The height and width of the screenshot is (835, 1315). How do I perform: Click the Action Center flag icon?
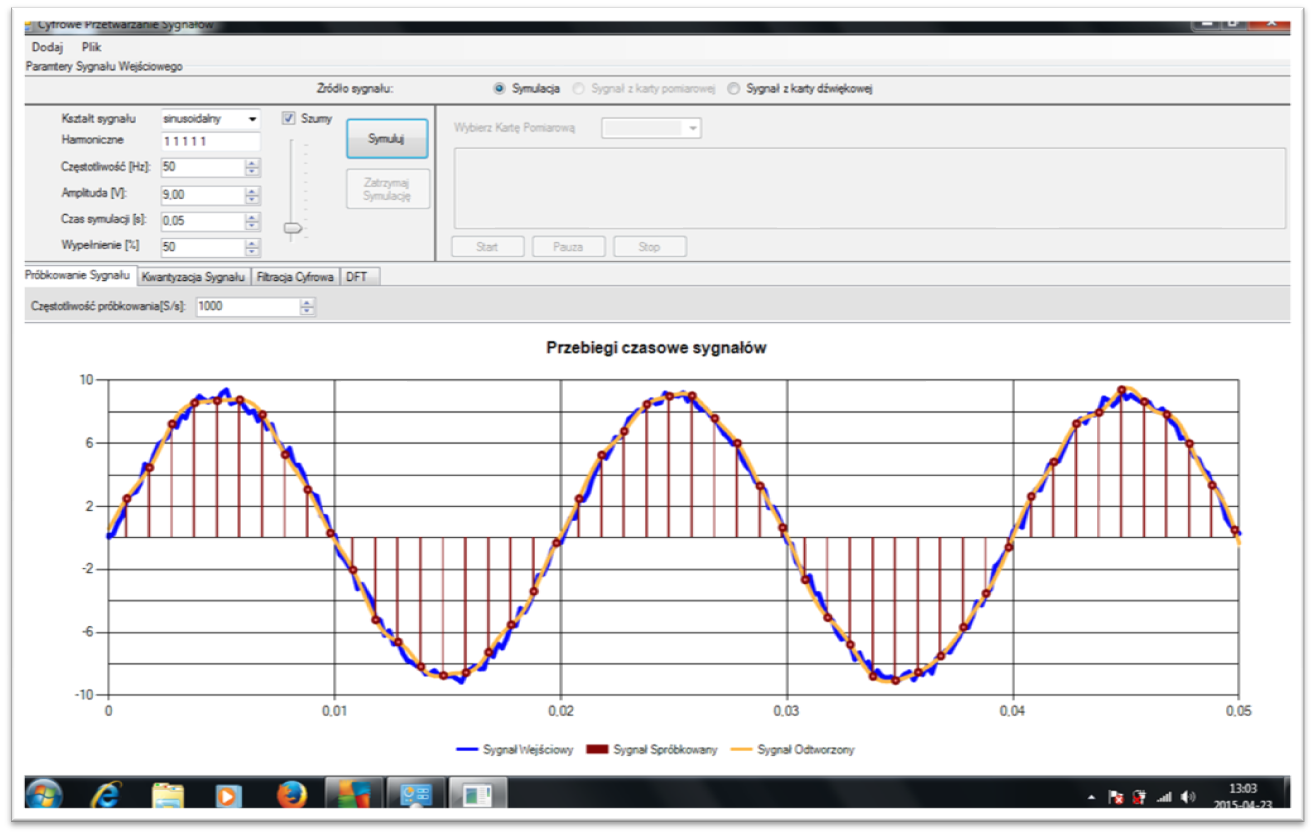(x=1116, y=797)
